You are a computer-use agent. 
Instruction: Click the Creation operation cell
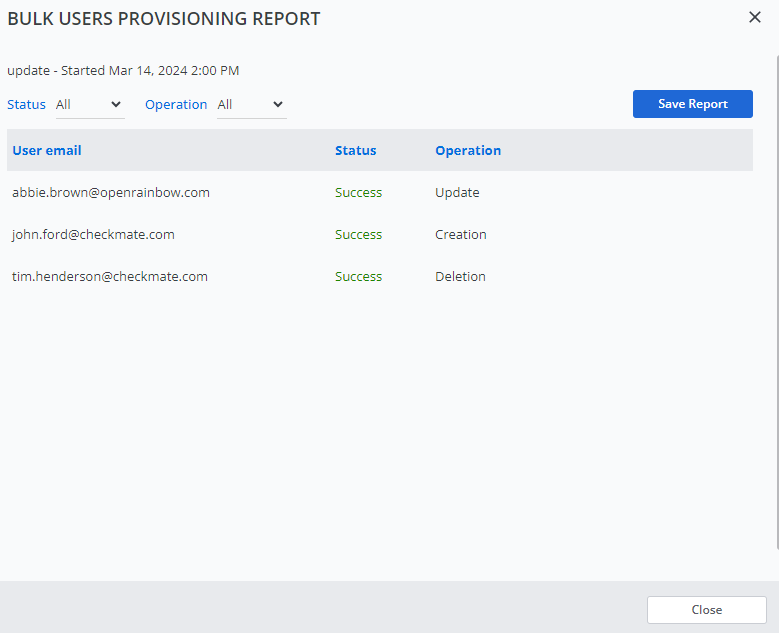(x=461, y=235)
